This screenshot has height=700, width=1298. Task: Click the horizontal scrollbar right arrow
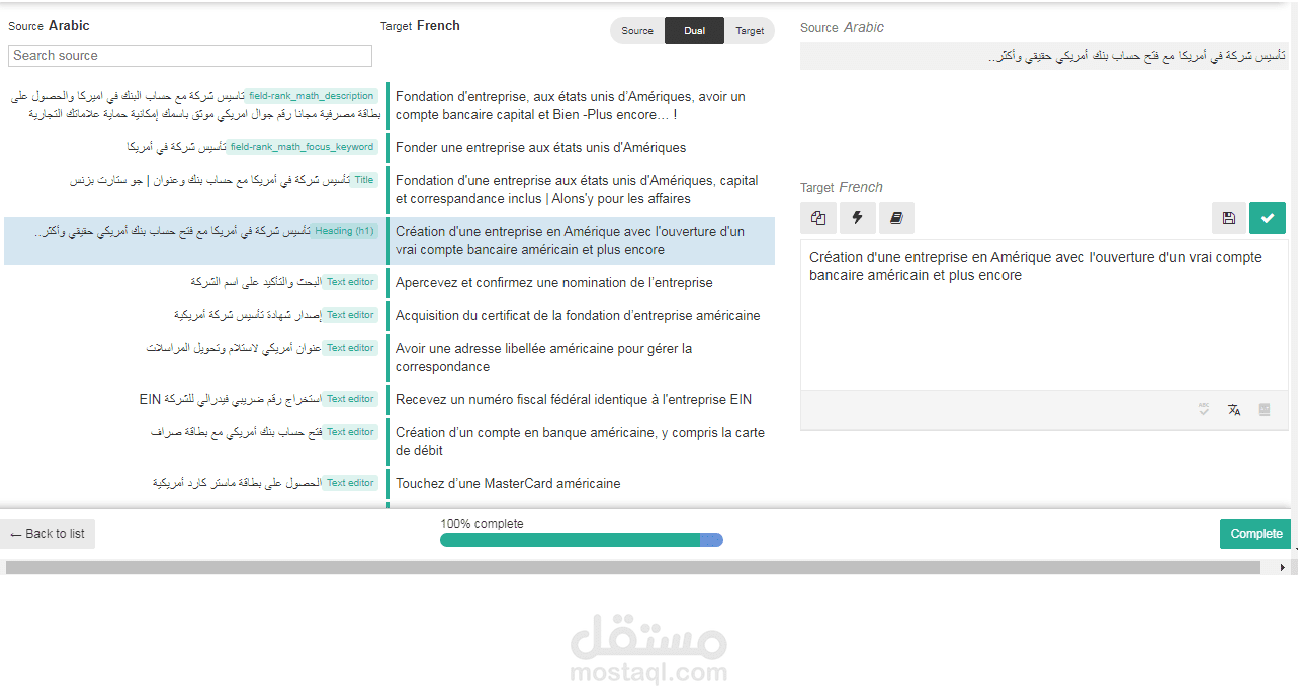click(1283, 567)
